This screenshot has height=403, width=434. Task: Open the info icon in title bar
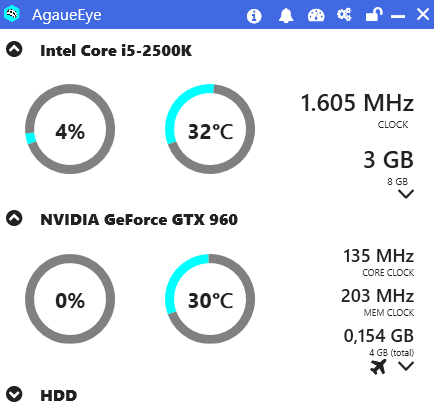[254, 16]
